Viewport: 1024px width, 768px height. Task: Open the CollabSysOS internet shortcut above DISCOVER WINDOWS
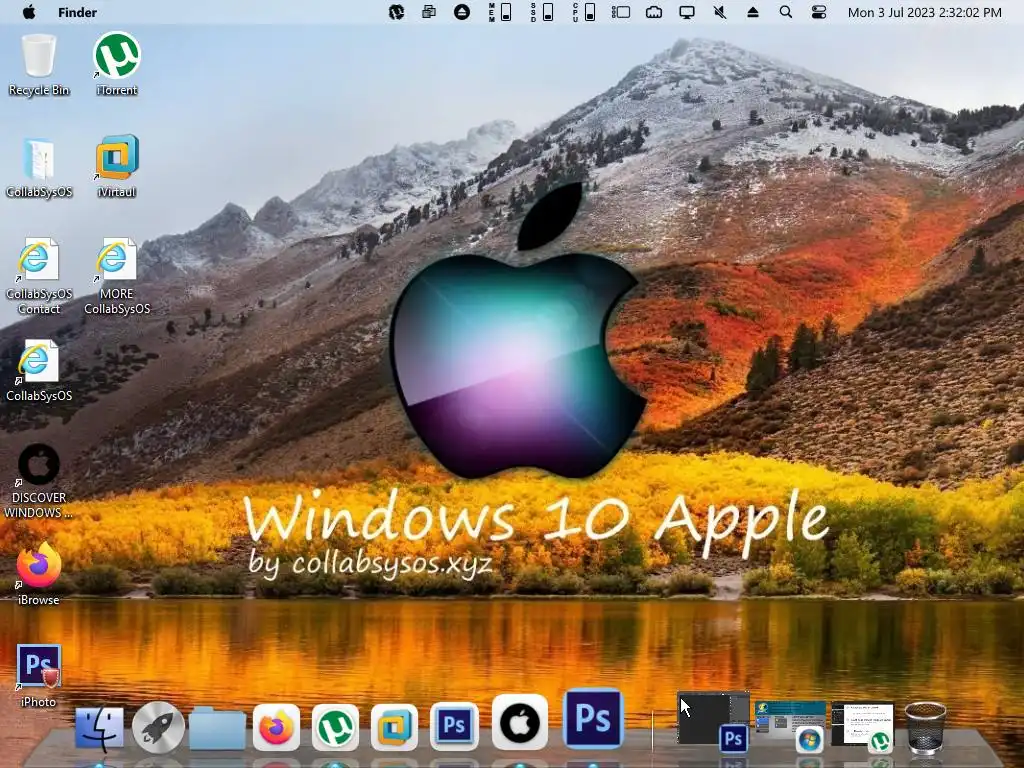[39, 370]
